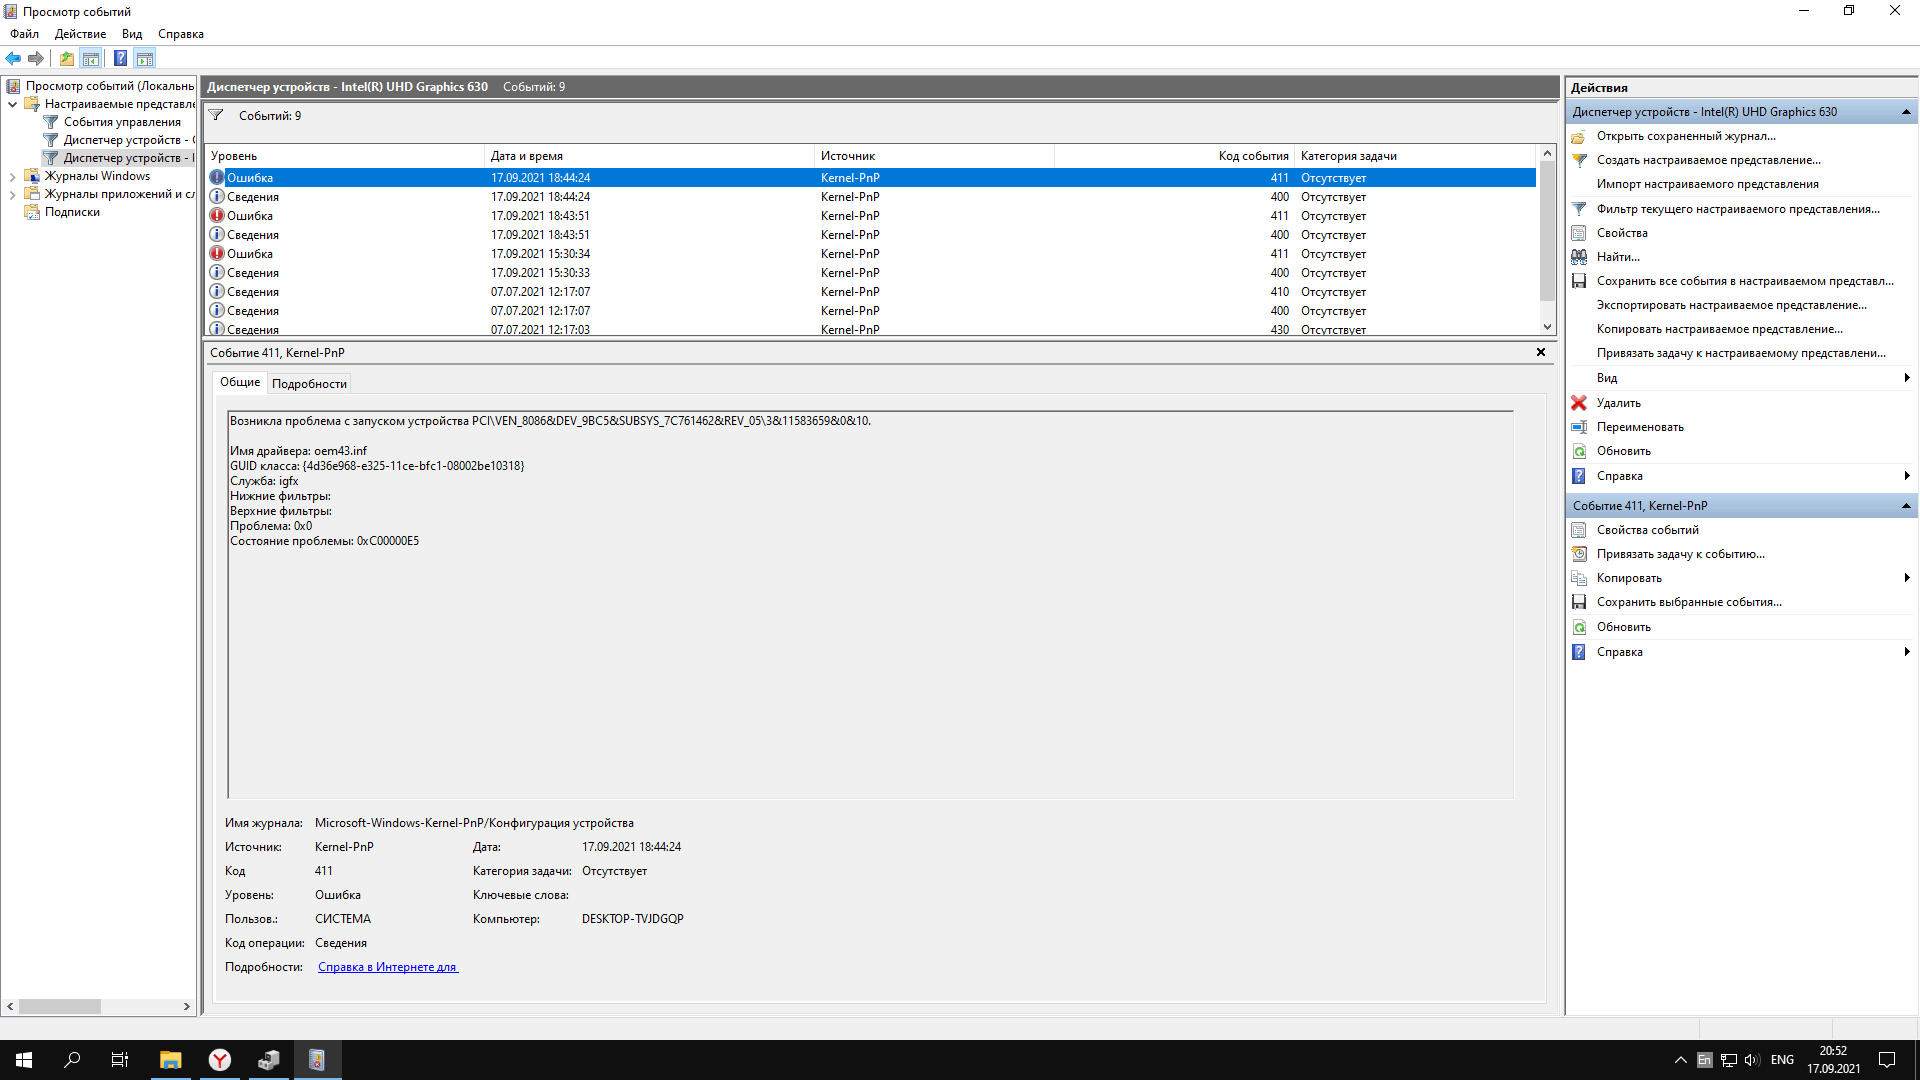The width and height of the screenshot is (1920, 1080).
Task: Select the Ошибка event at 18:43:51
Action: click(x=870, y=216)
